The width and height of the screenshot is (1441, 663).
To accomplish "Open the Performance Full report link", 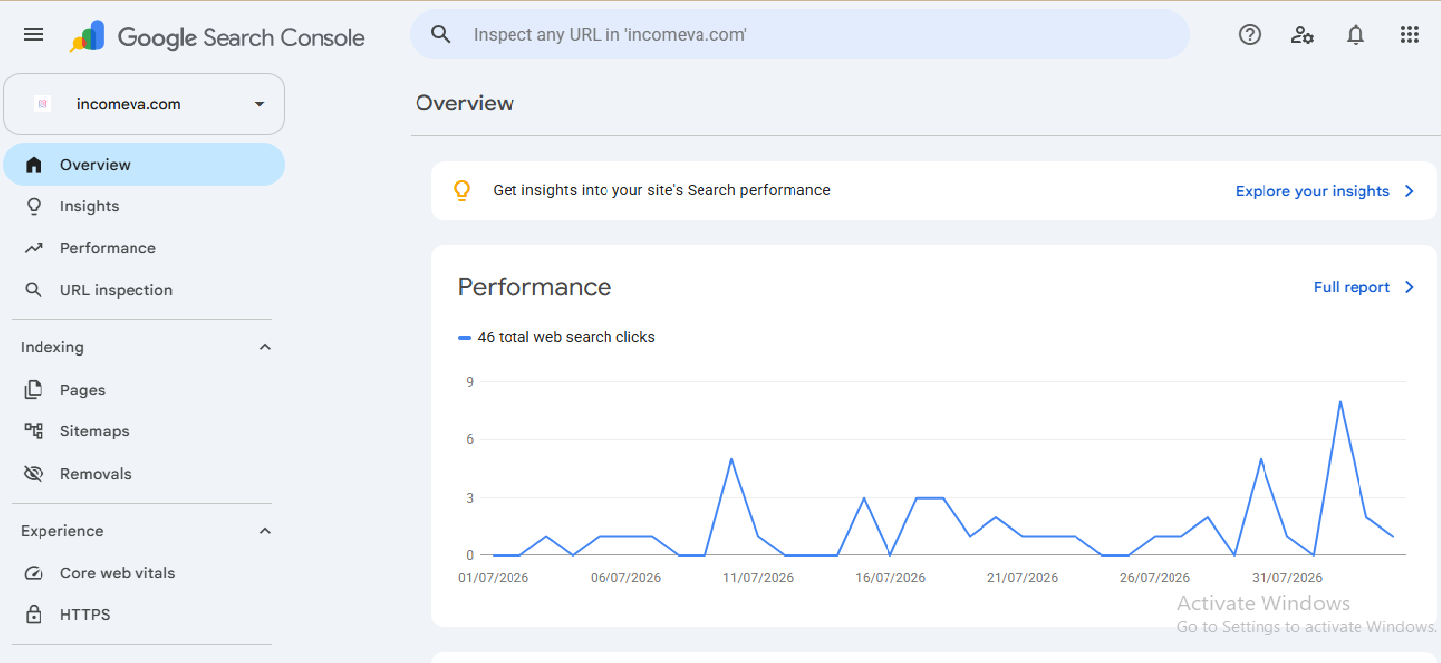I will [1351, 287].
